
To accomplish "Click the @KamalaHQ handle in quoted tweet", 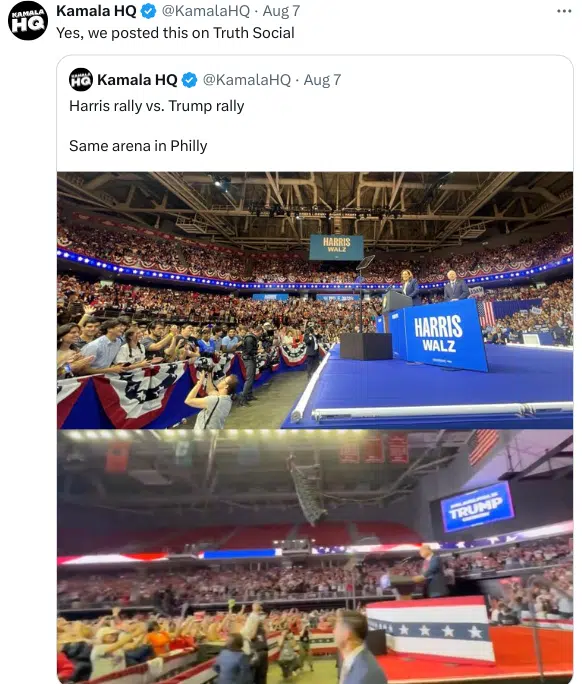I will coord(246,80).
